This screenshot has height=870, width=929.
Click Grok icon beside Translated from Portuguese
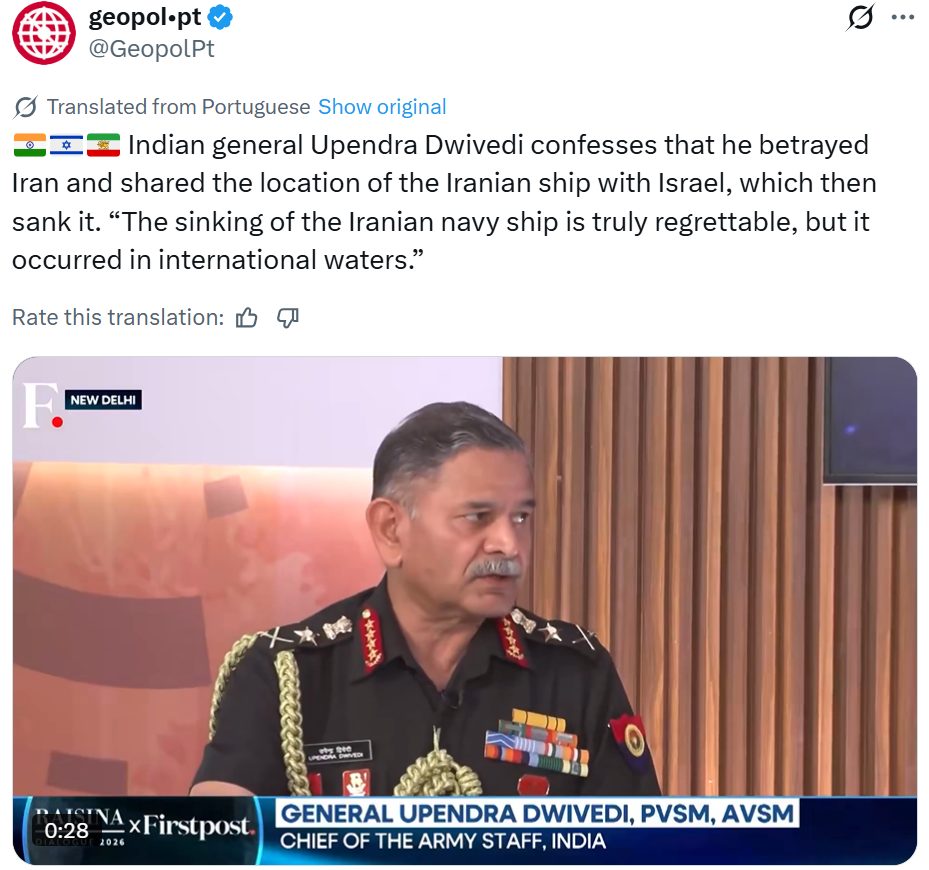(x=26, y=107)
